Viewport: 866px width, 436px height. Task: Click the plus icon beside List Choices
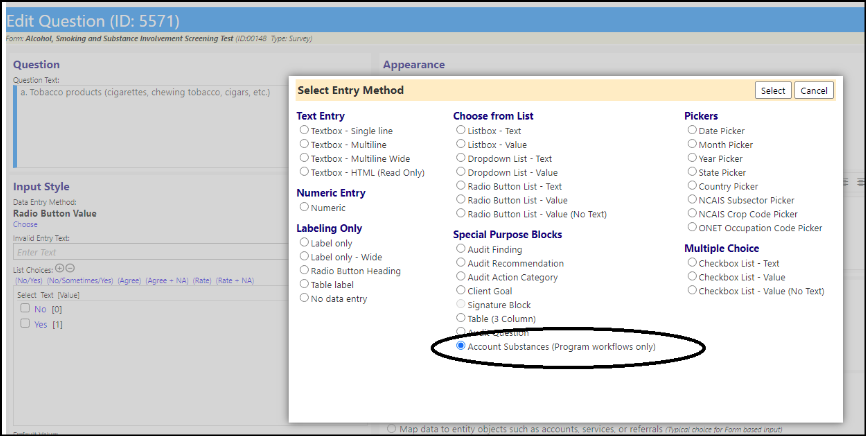click(x=60, y=269)
